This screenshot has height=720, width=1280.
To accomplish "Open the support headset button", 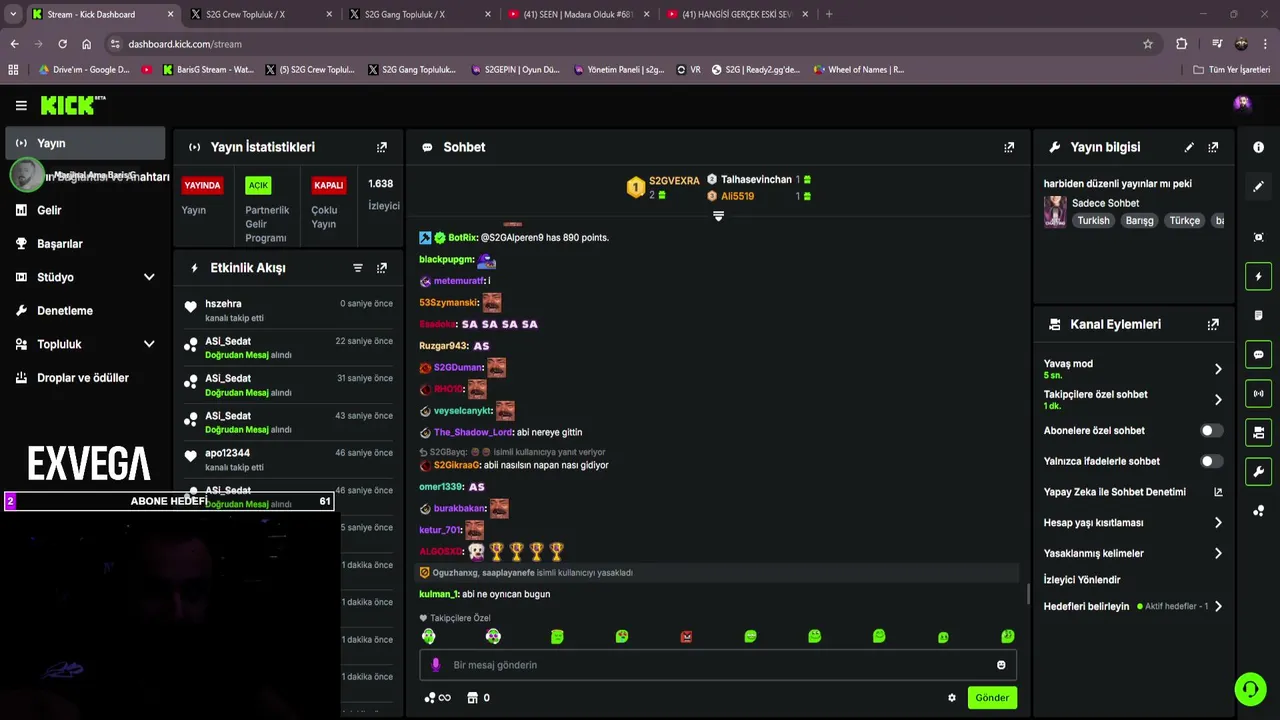I will [1250, 689].
